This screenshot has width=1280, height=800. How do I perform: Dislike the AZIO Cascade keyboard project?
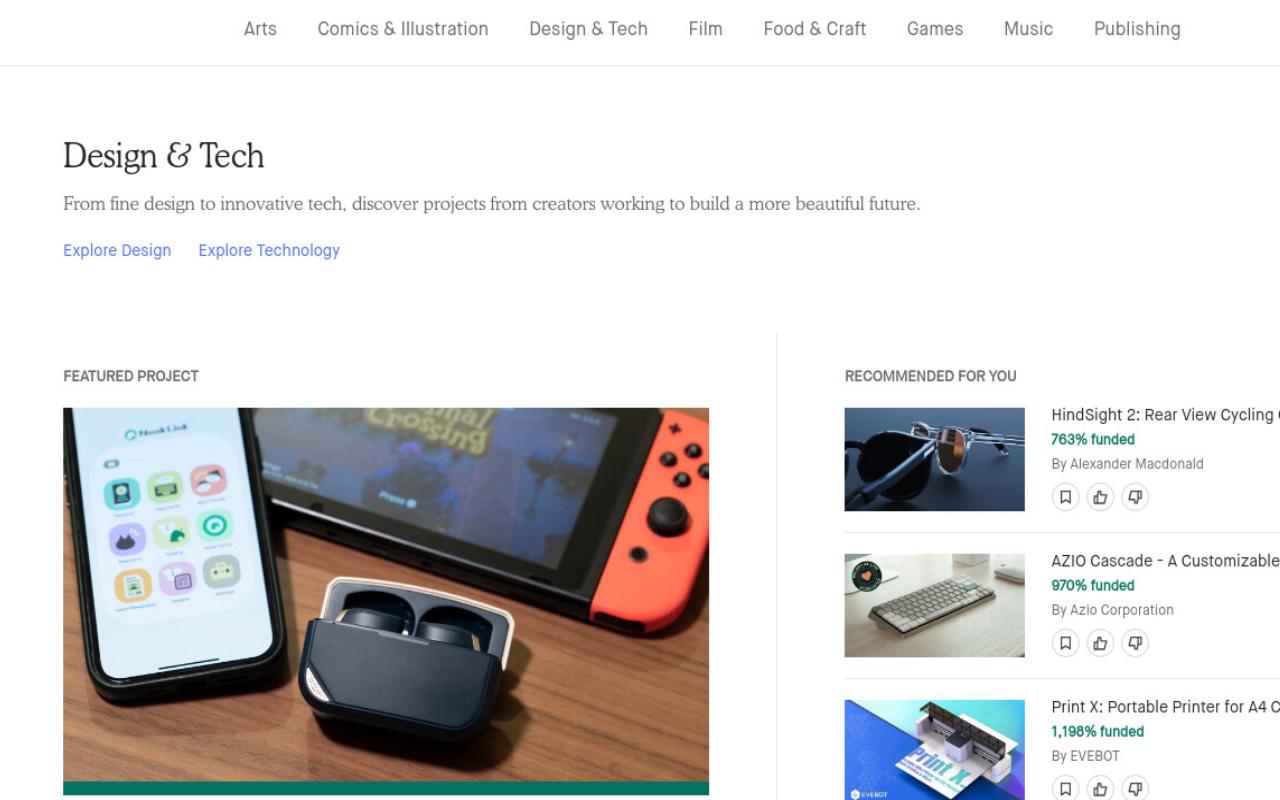click(x=1135, y=643)
